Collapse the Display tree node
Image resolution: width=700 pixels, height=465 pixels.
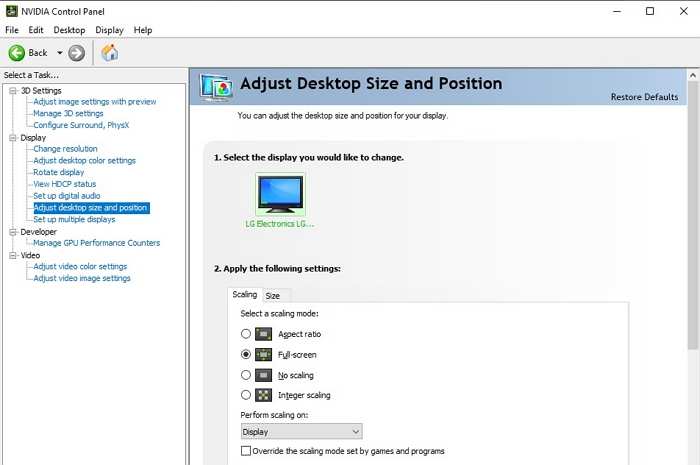coord(13,137)
